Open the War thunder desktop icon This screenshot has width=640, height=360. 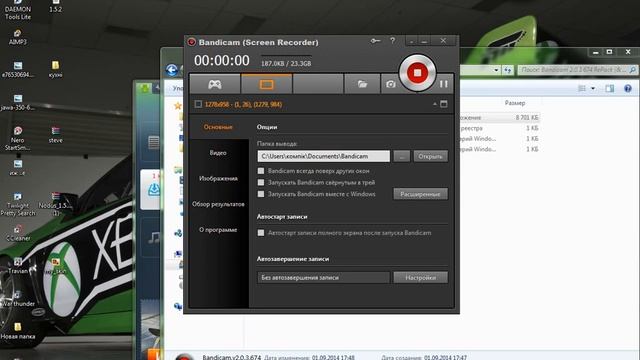pyautogui.click(x=18, y=299)
